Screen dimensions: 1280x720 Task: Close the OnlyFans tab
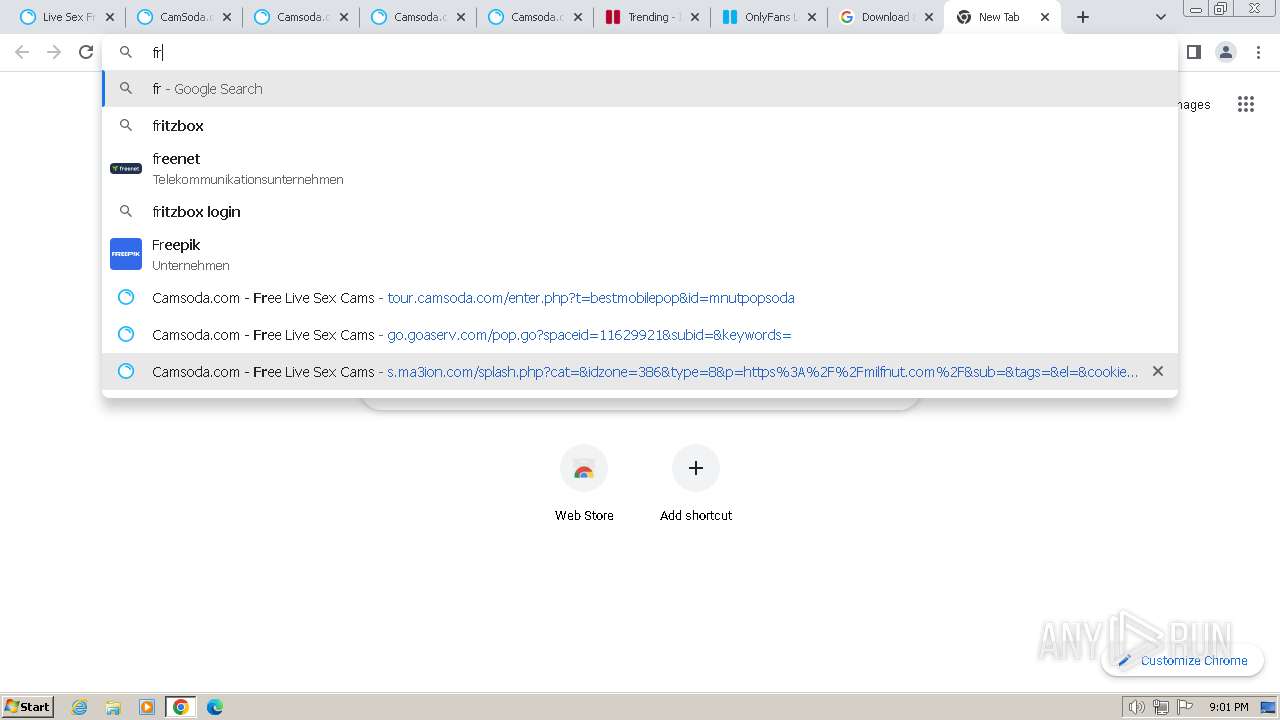[812, 17]
